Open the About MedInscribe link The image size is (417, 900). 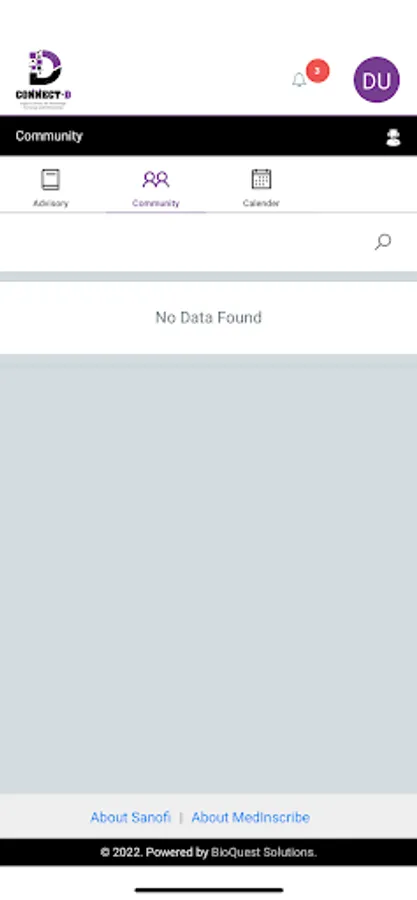pos(251,817)
